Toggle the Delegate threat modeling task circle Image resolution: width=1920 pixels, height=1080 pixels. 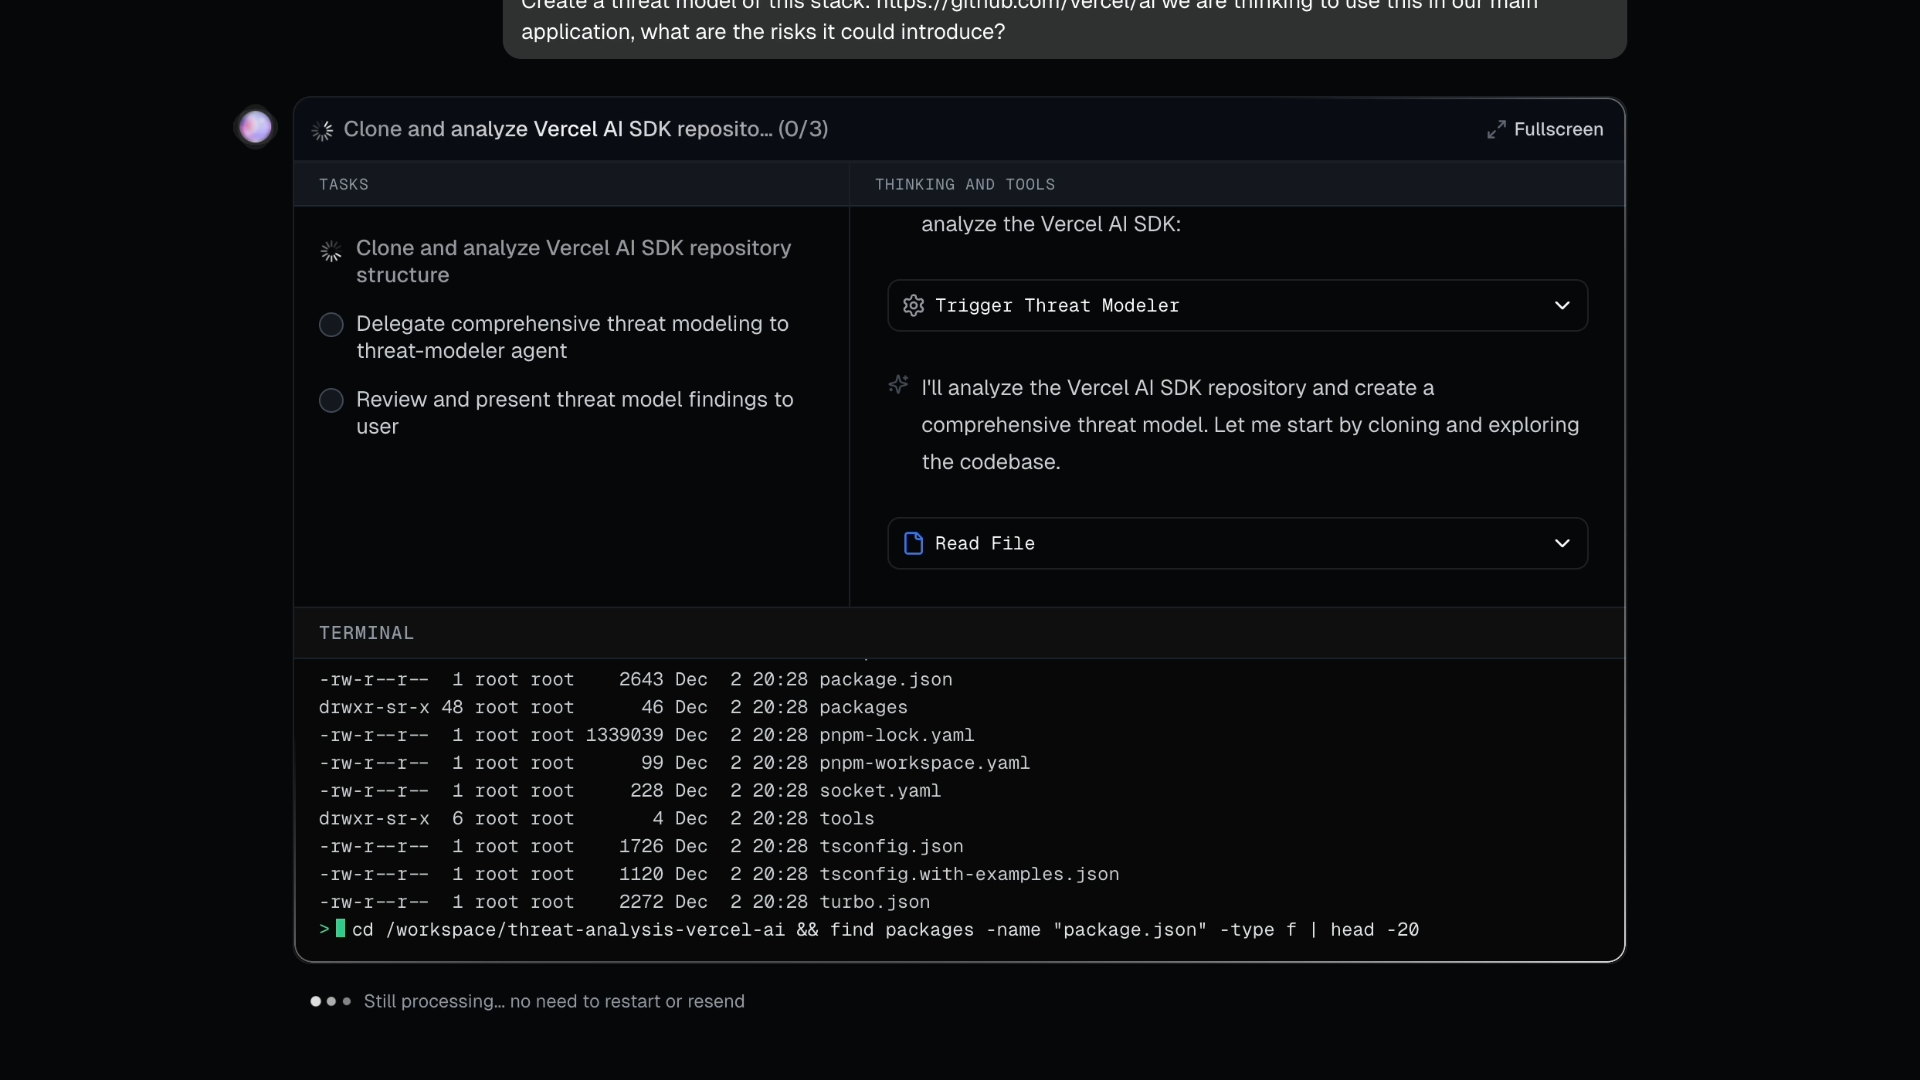331,325
